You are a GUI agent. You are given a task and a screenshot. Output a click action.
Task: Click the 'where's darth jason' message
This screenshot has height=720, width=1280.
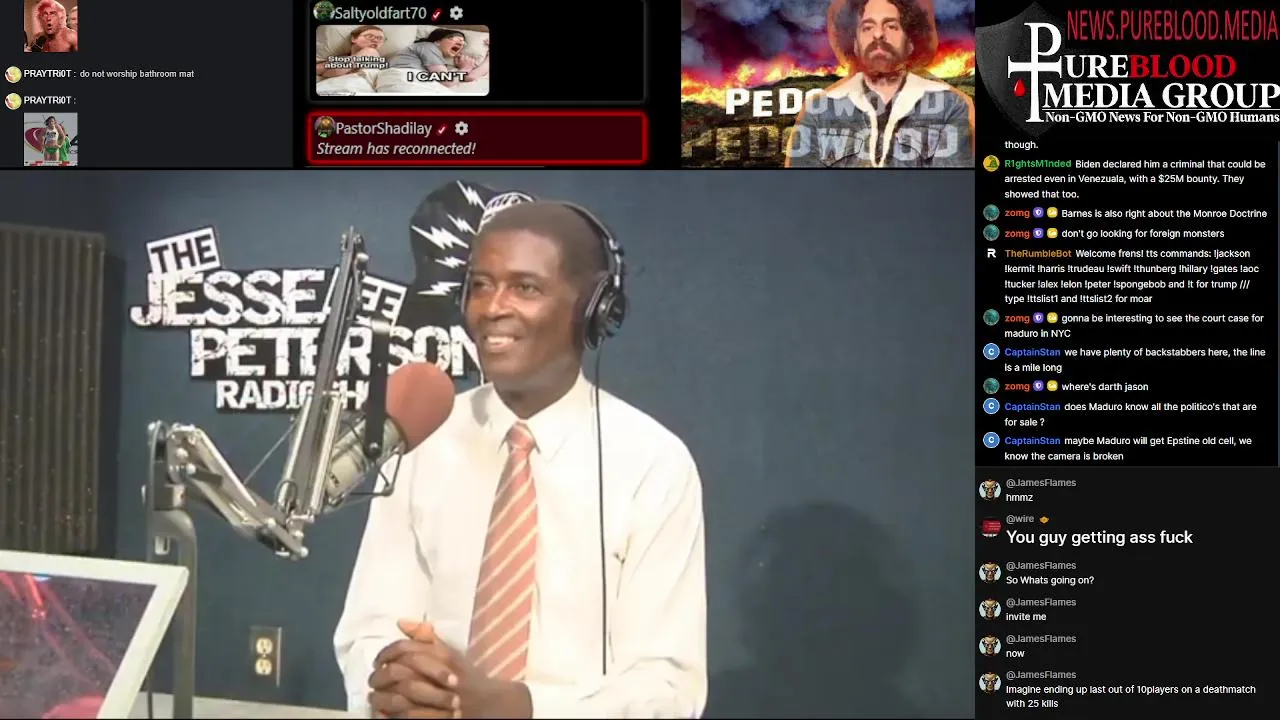(x=1105, y=387)
